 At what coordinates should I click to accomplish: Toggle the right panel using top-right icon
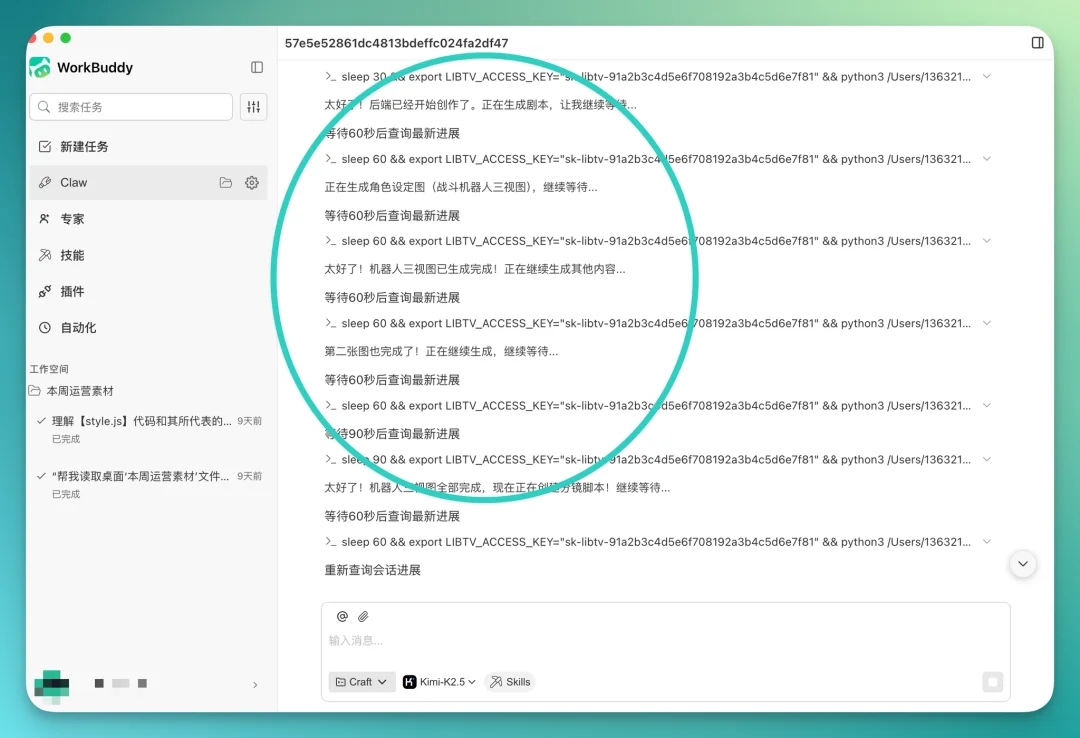coord(1037,44)
